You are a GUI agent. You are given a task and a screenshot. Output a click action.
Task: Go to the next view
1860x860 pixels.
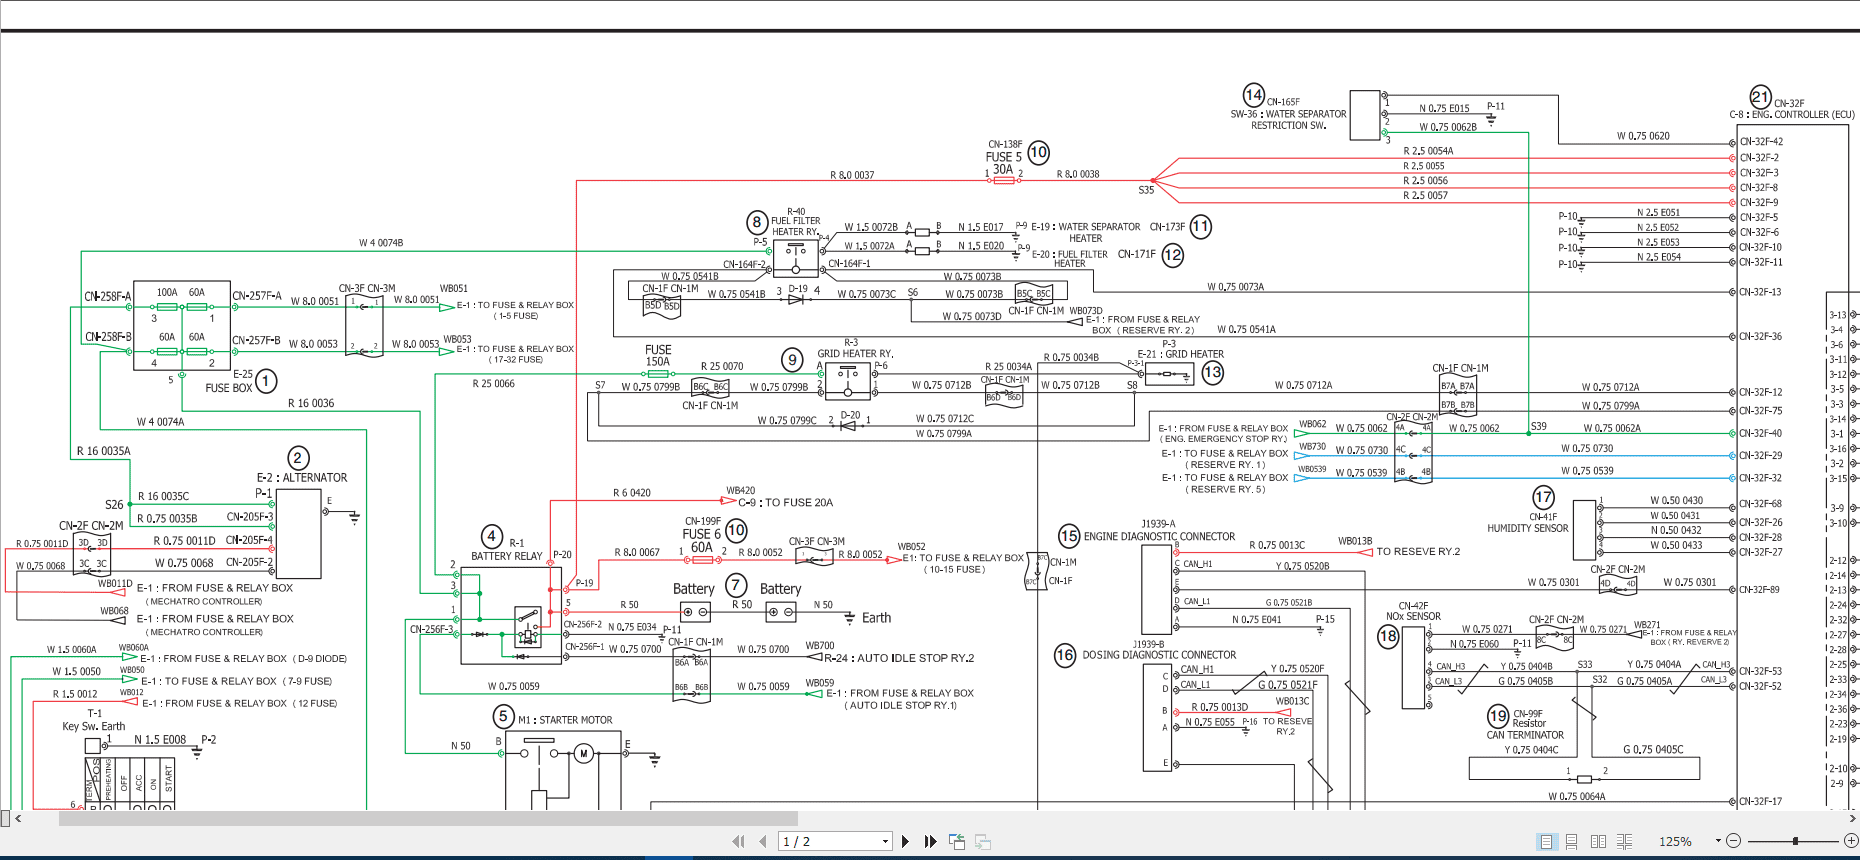983,842
